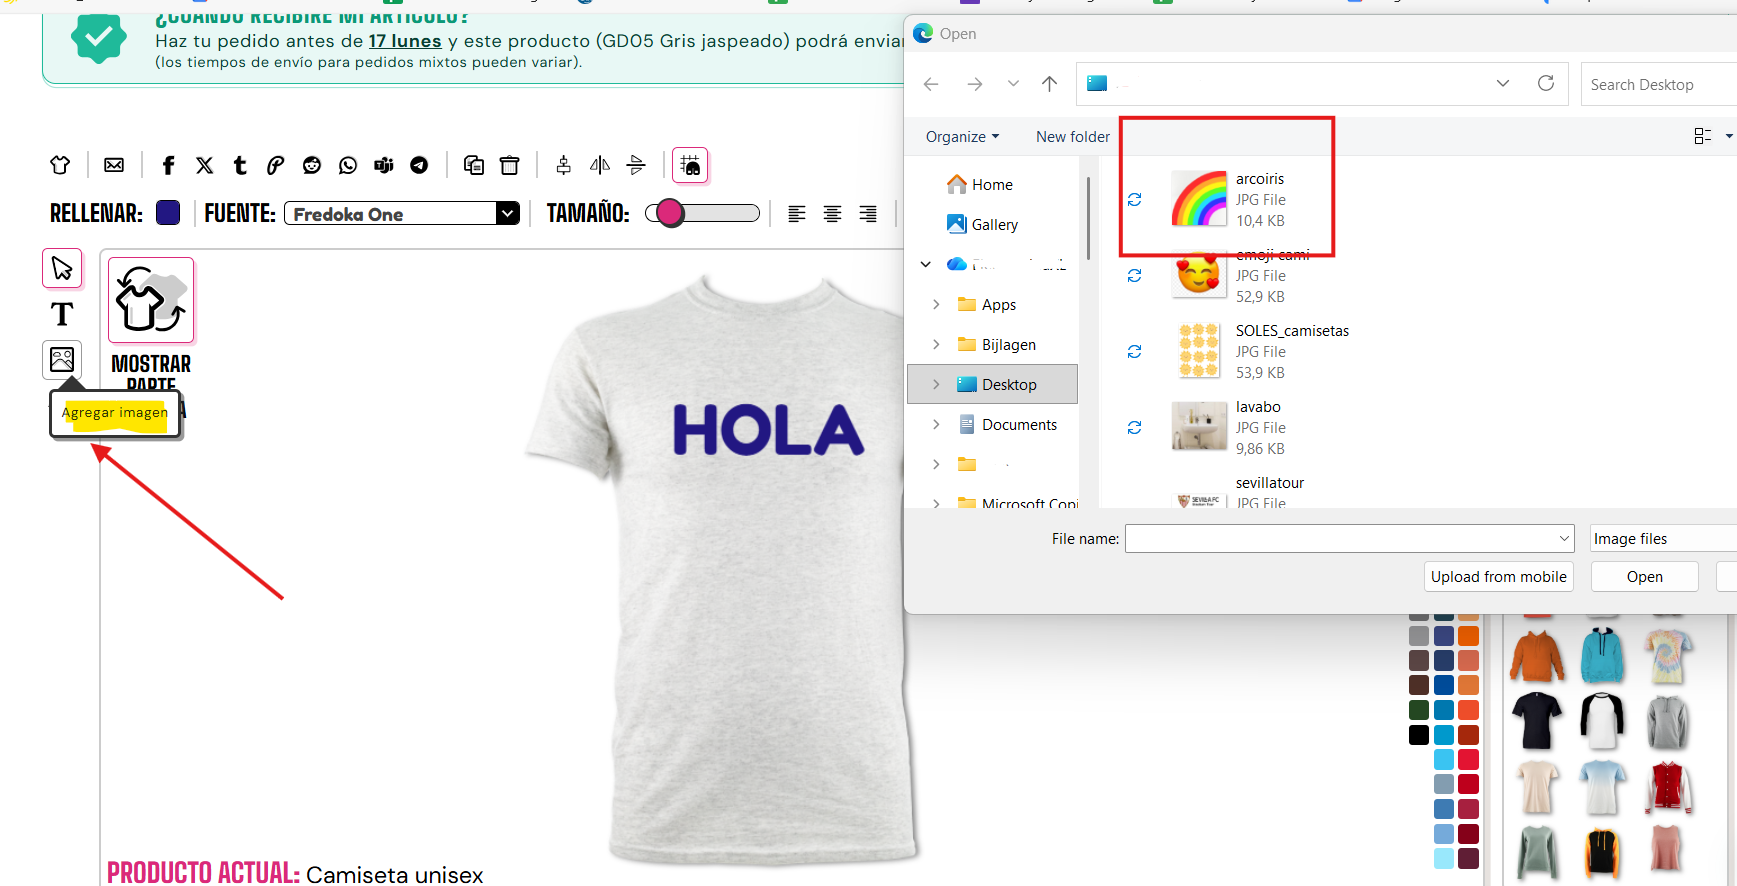Click the trash delete icon
The image size is (1737, 886).
click(x=509, y=165)
